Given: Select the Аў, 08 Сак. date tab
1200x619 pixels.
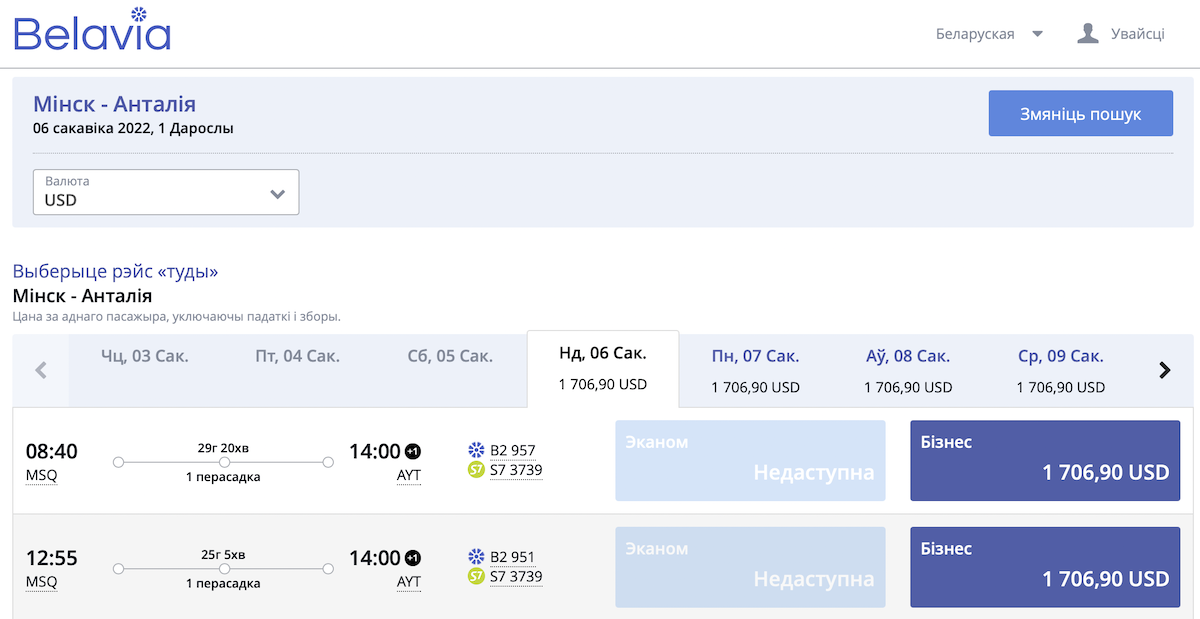Looking at the screenshot, I should point(908,370).
